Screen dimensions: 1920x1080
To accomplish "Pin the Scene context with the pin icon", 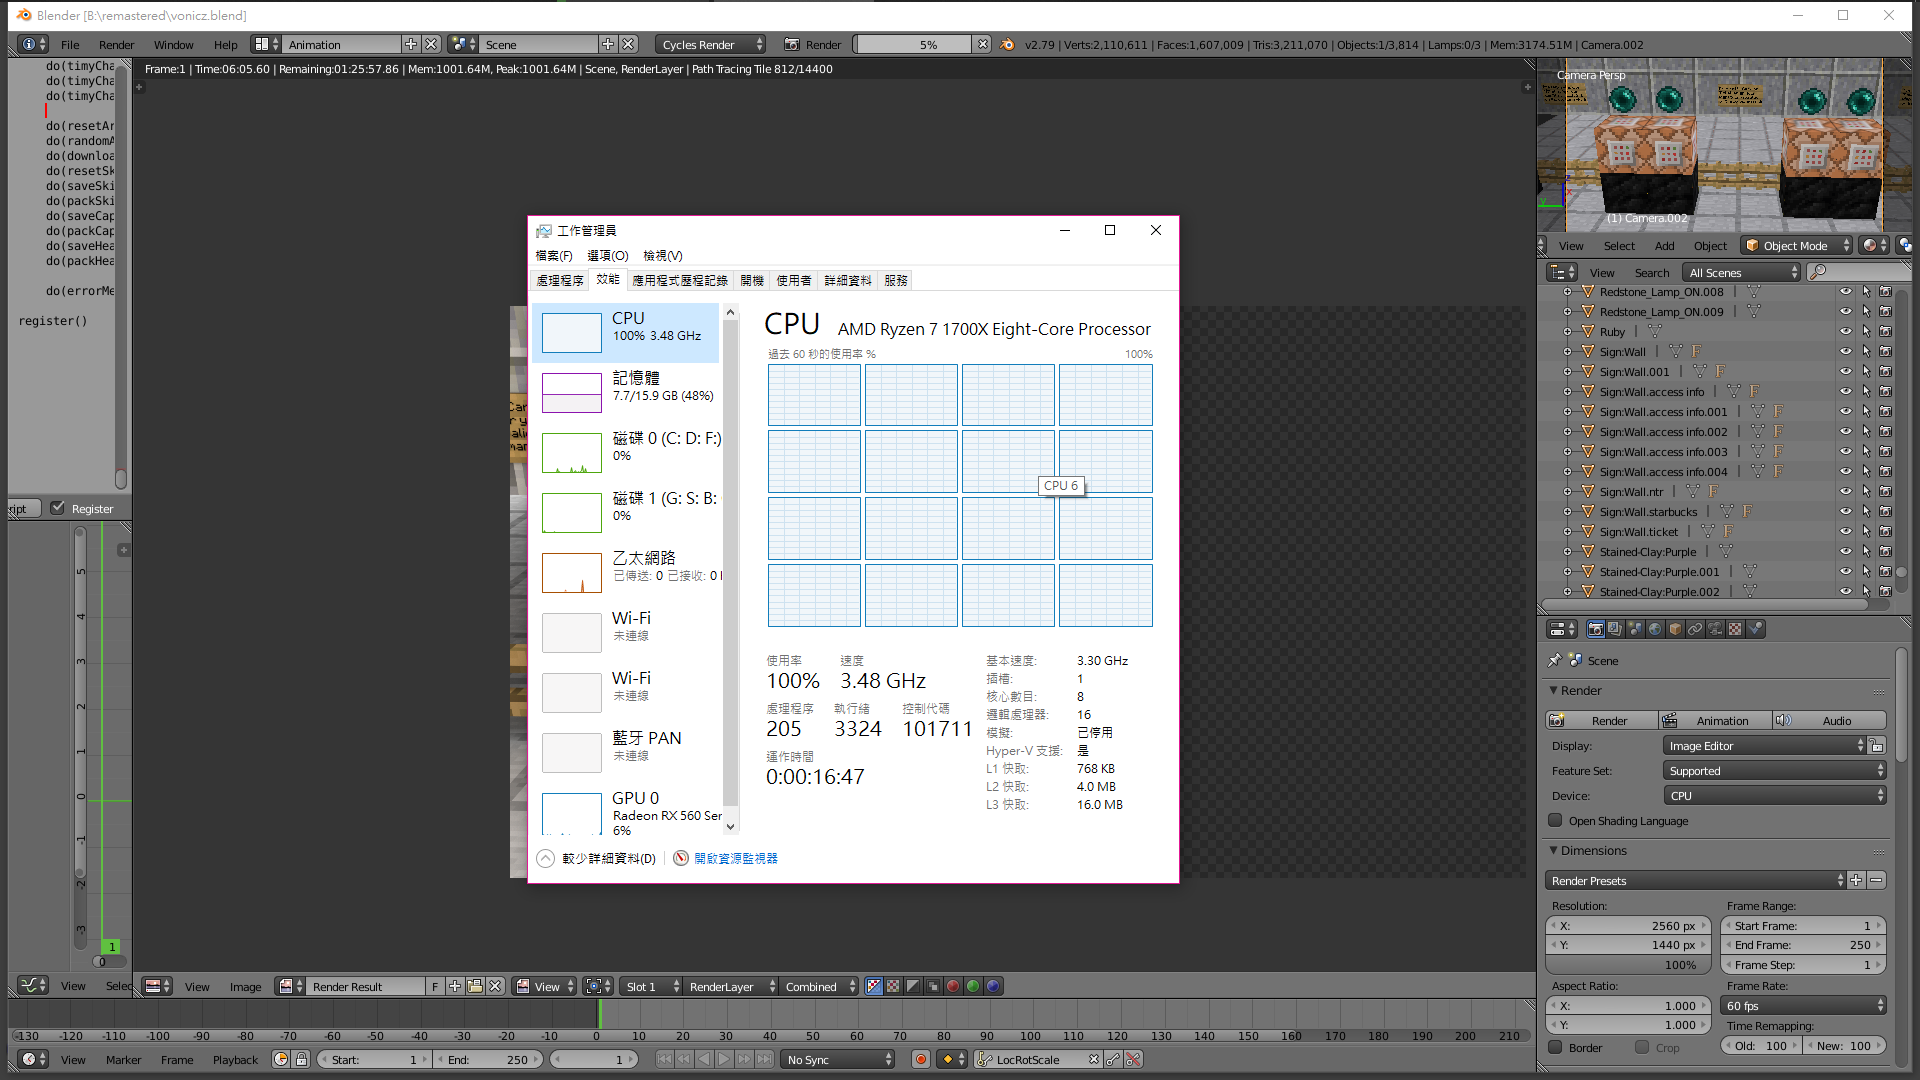I will (x=1554, y=660).
